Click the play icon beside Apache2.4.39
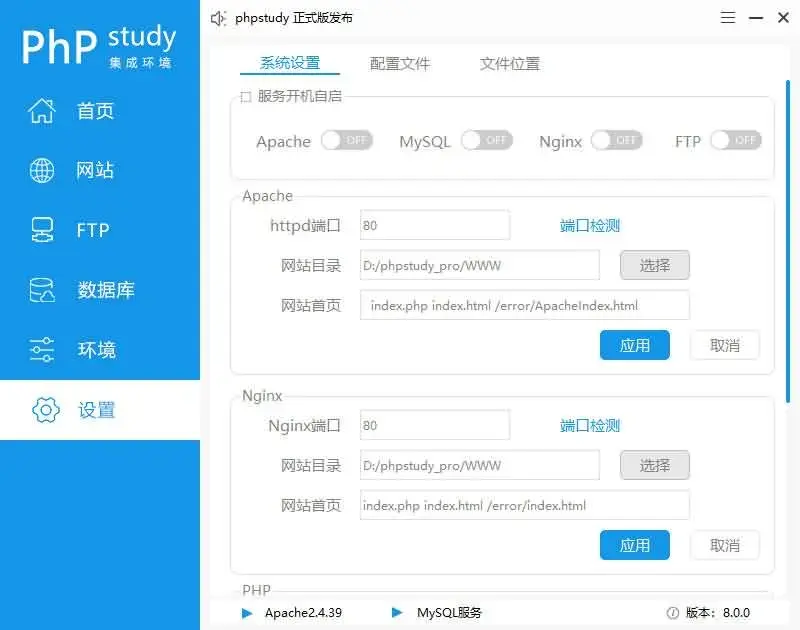The width and height of the screenshot is (800, 630). [247, 613]
